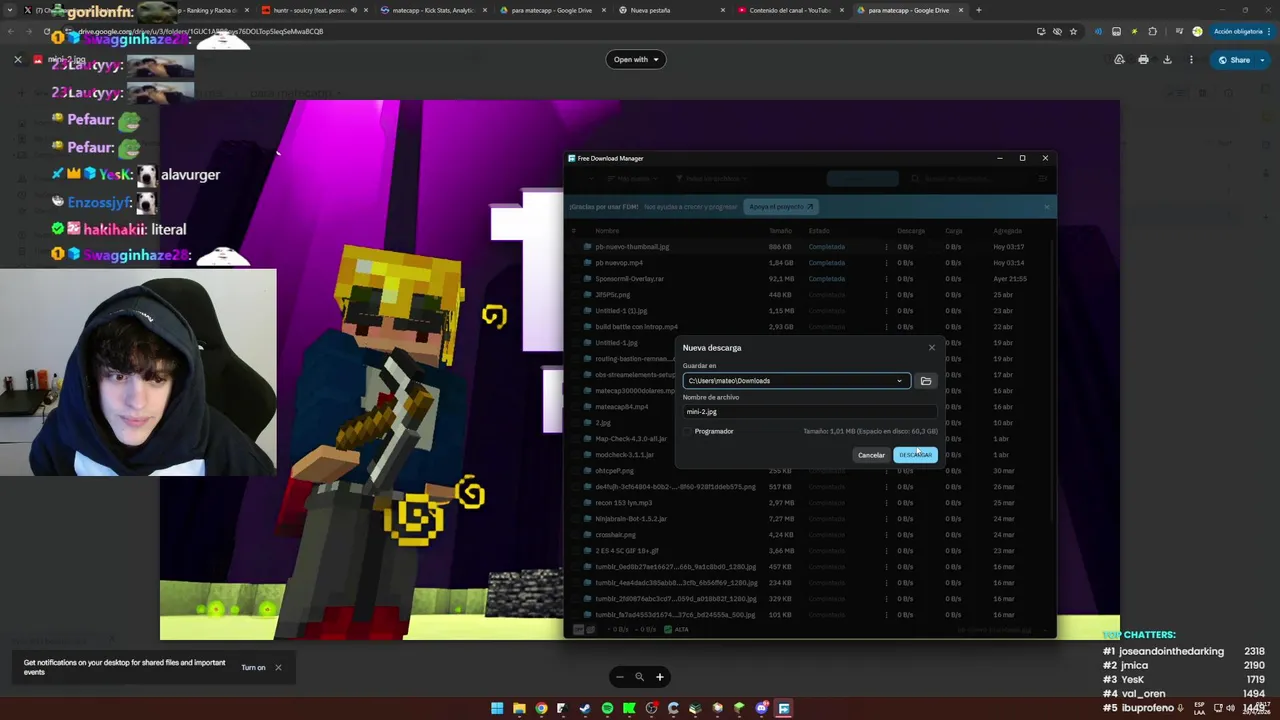Click the Drive viewer download icon
The height and width of the screenshot is (720, 1280).
1167,60
